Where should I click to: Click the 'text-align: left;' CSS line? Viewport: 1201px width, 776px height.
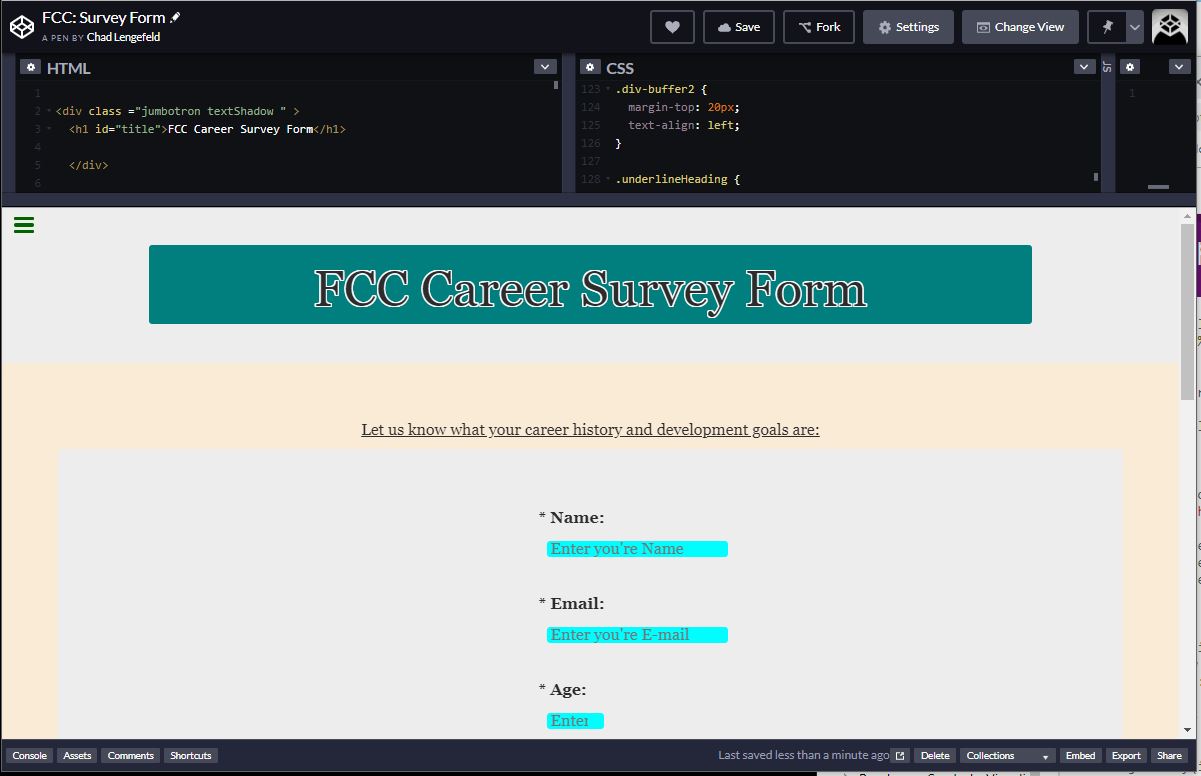pyautogui.click(x=684, y=126)
